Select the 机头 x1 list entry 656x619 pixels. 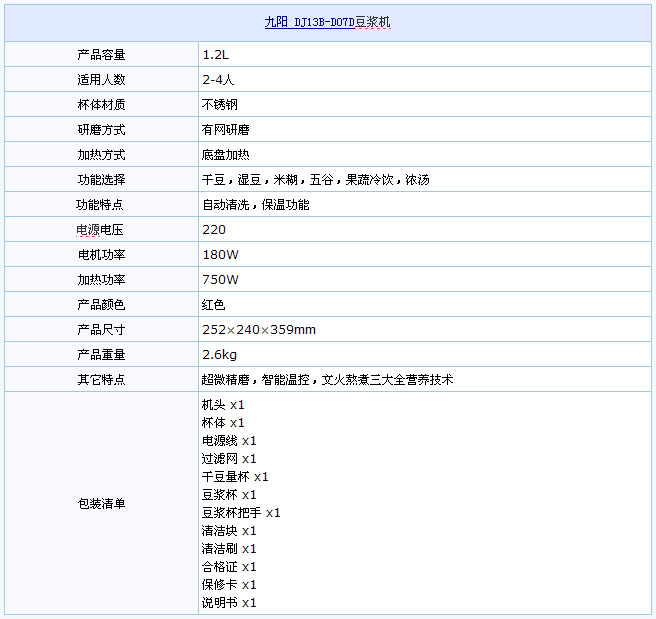tap(223, 405)
